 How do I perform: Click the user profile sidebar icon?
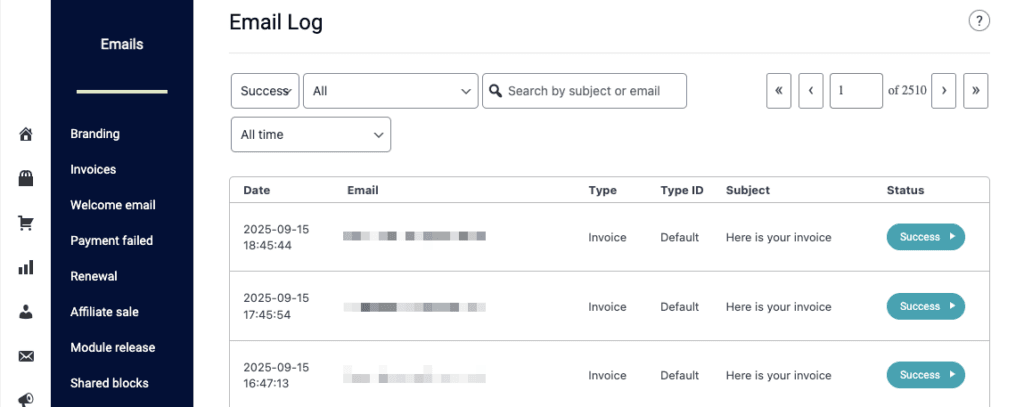click(26, 311)
